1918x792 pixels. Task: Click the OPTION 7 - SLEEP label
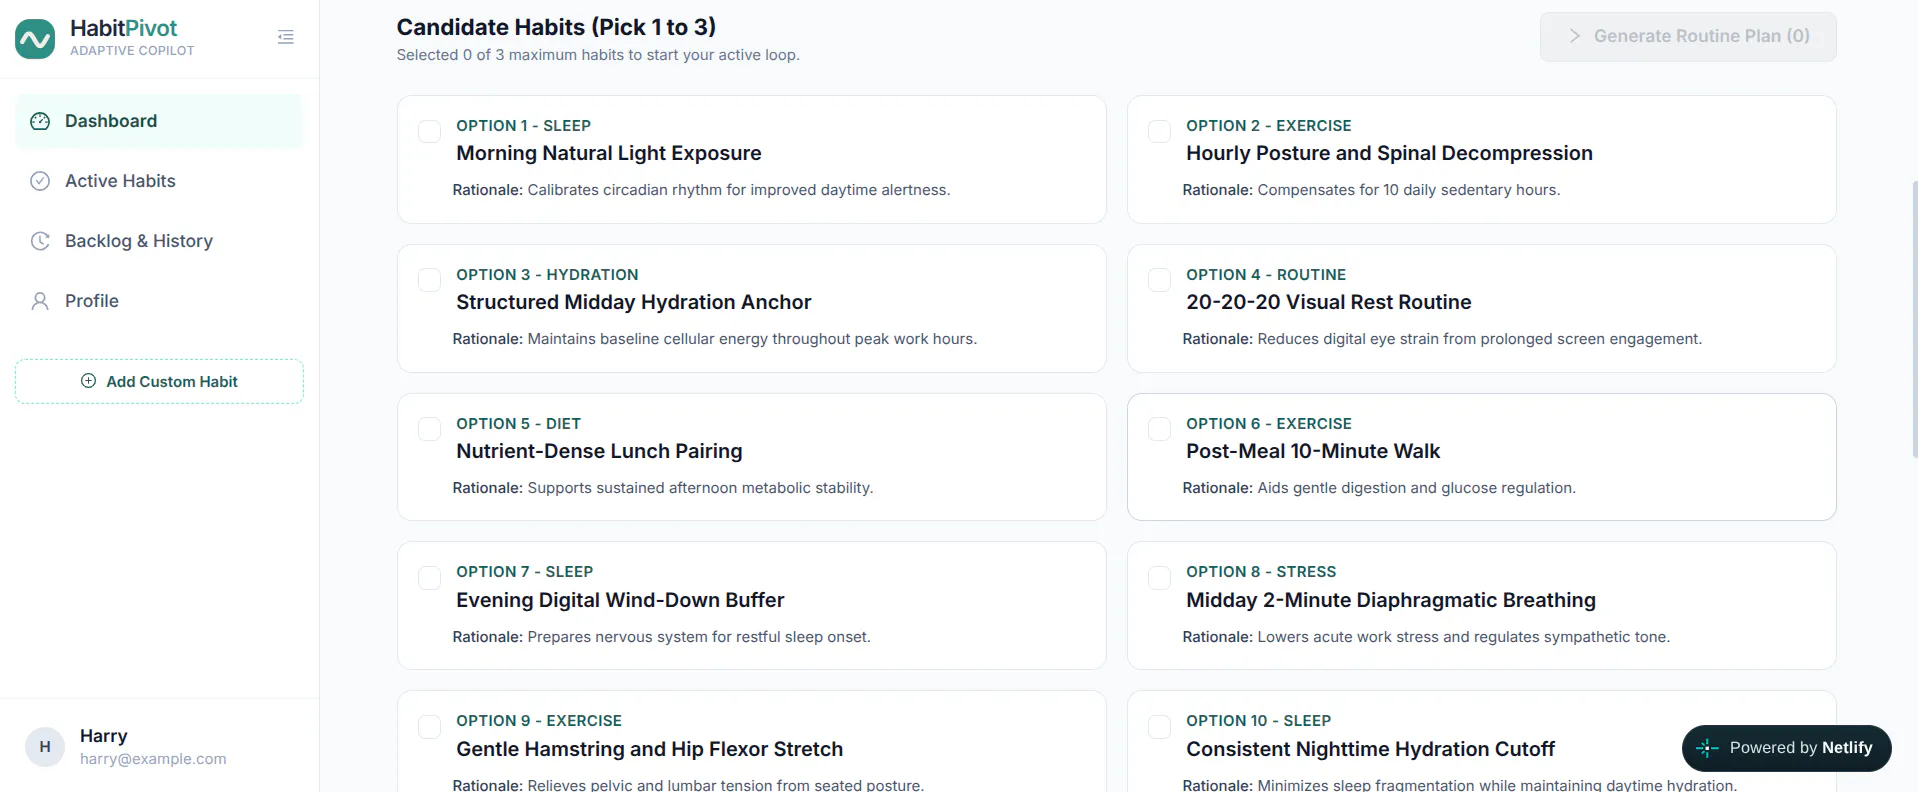tap(525, 572)
